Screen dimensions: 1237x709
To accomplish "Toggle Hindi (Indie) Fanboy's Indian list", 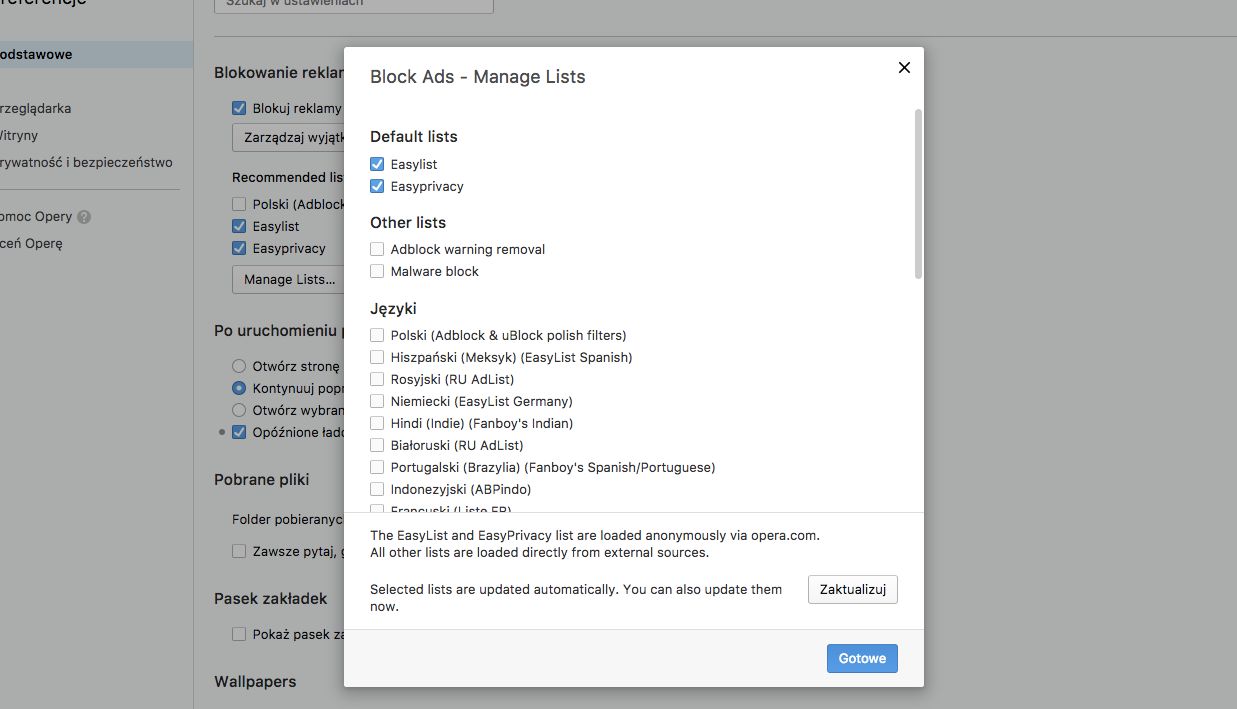I will (377, 423).
